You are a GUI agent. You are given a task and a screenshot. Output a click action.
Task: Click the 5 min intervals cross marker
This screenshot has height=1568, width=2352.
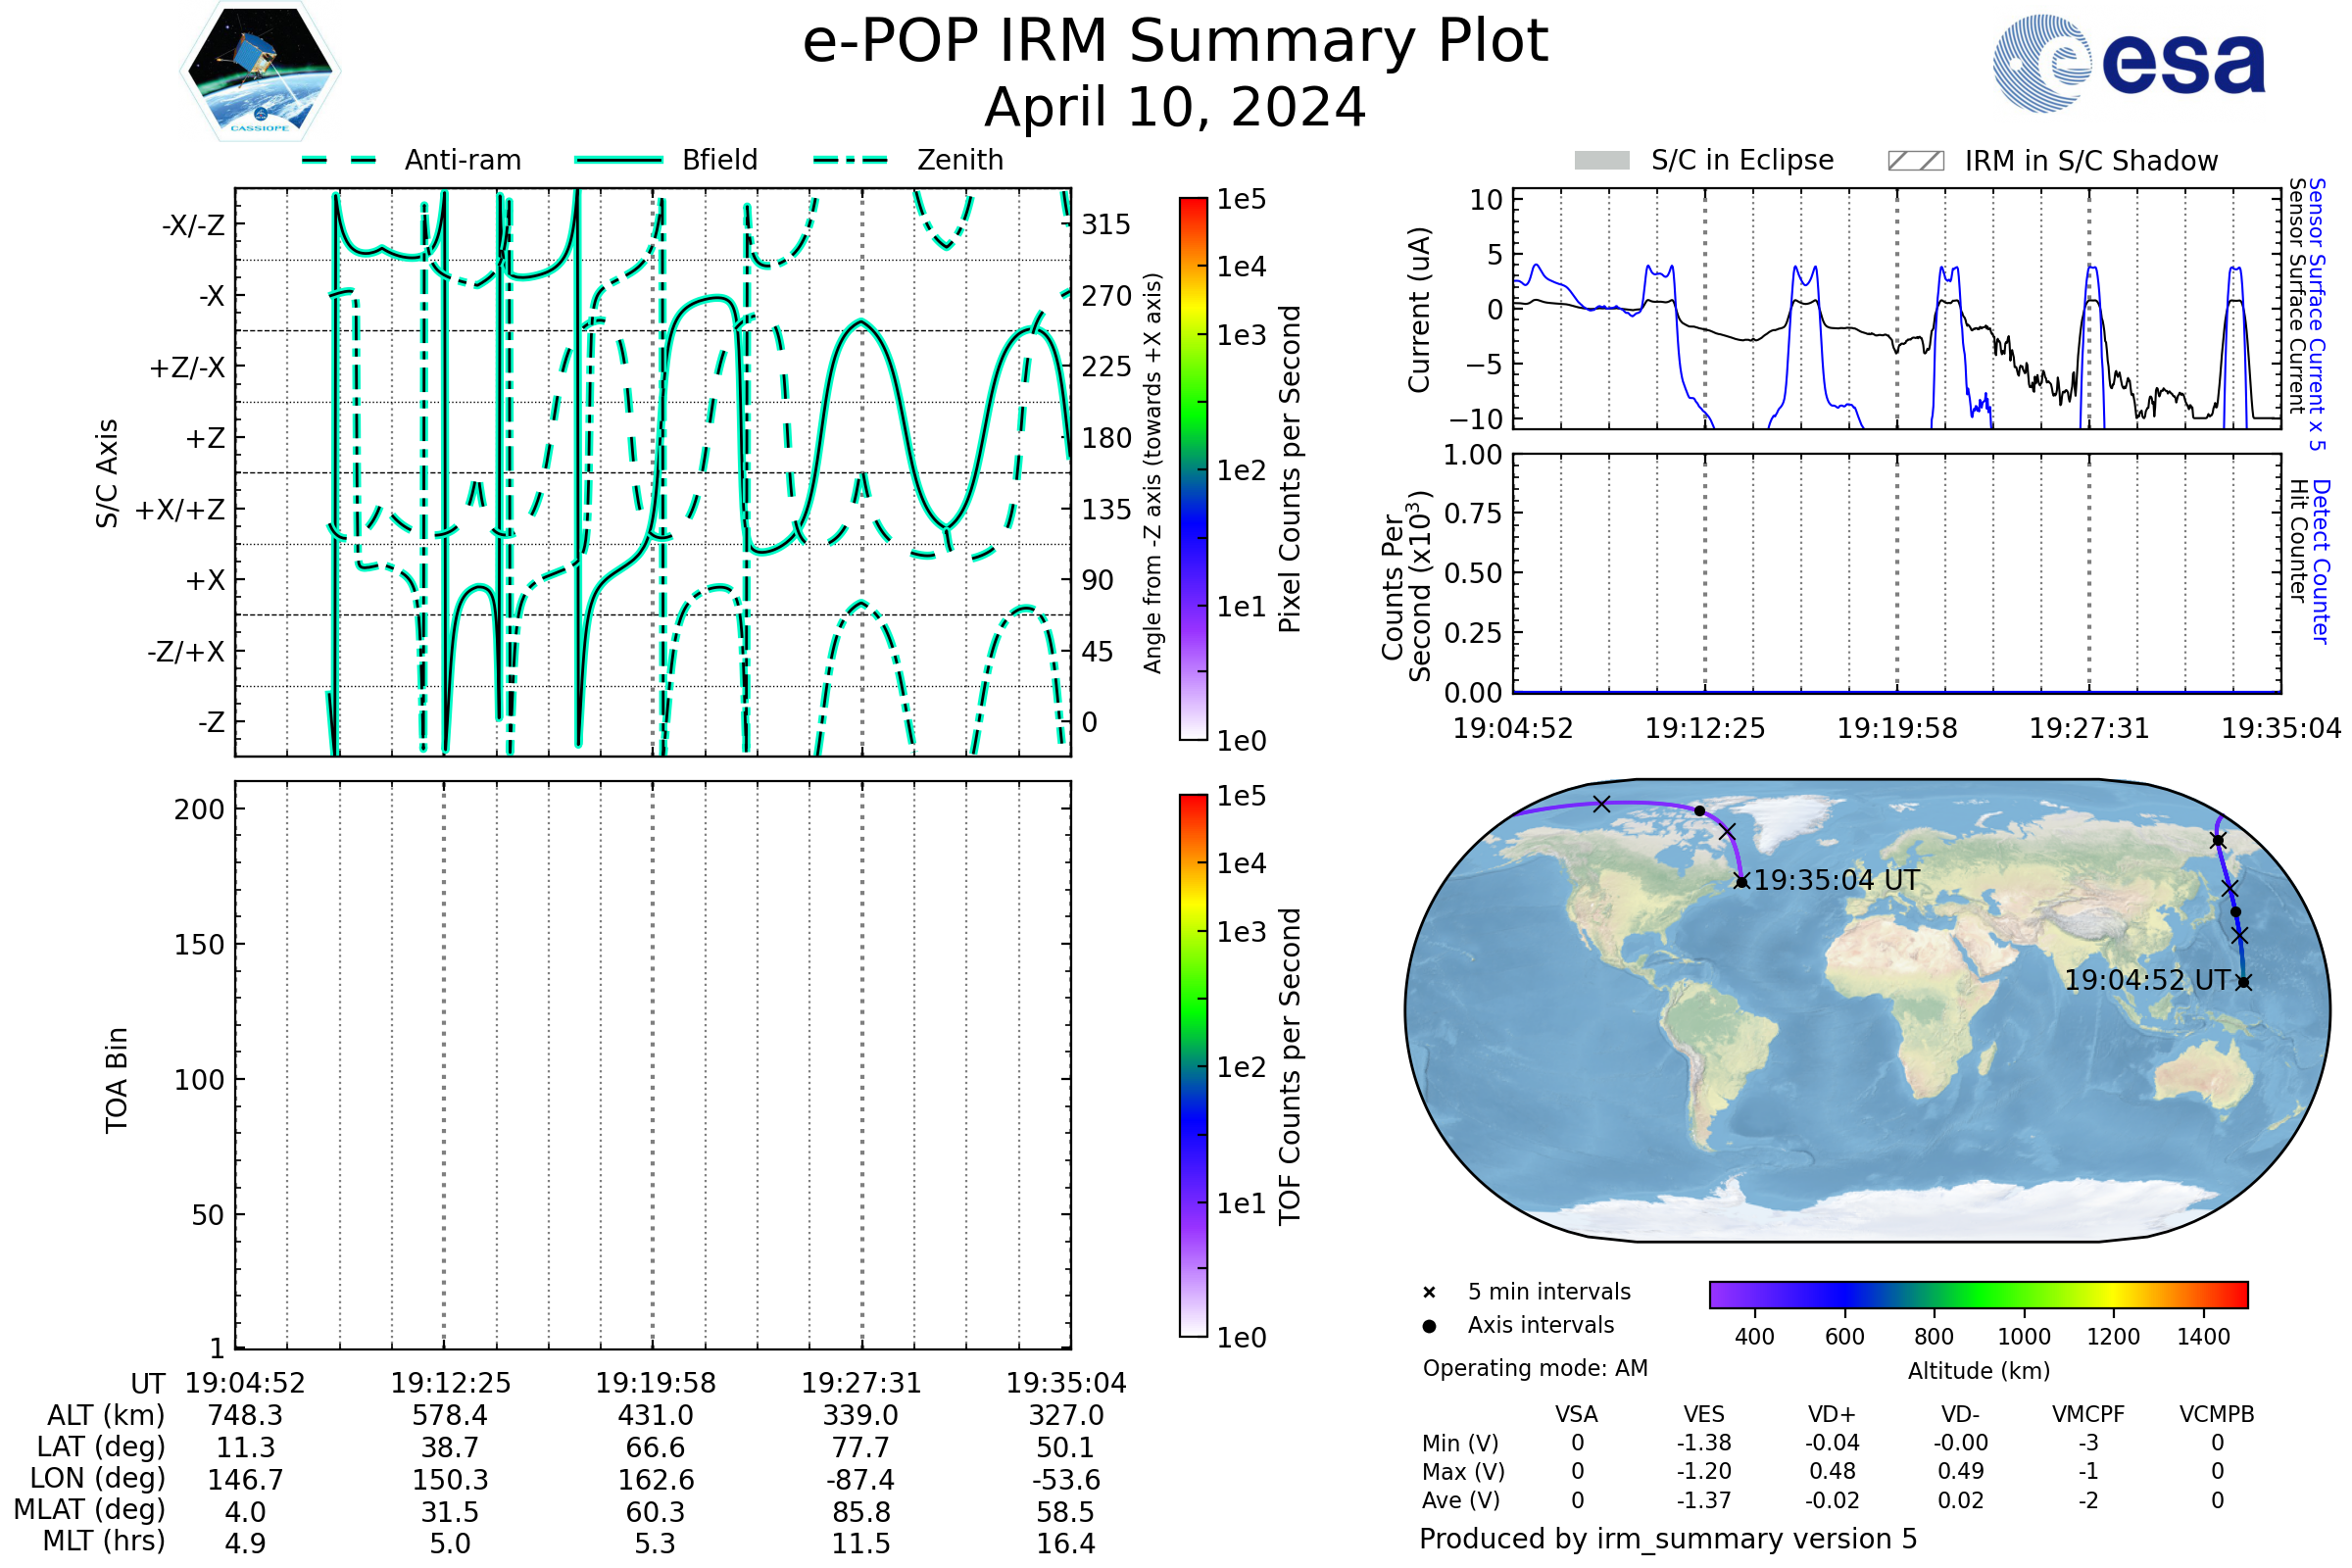click(x=1429, y=1293)
